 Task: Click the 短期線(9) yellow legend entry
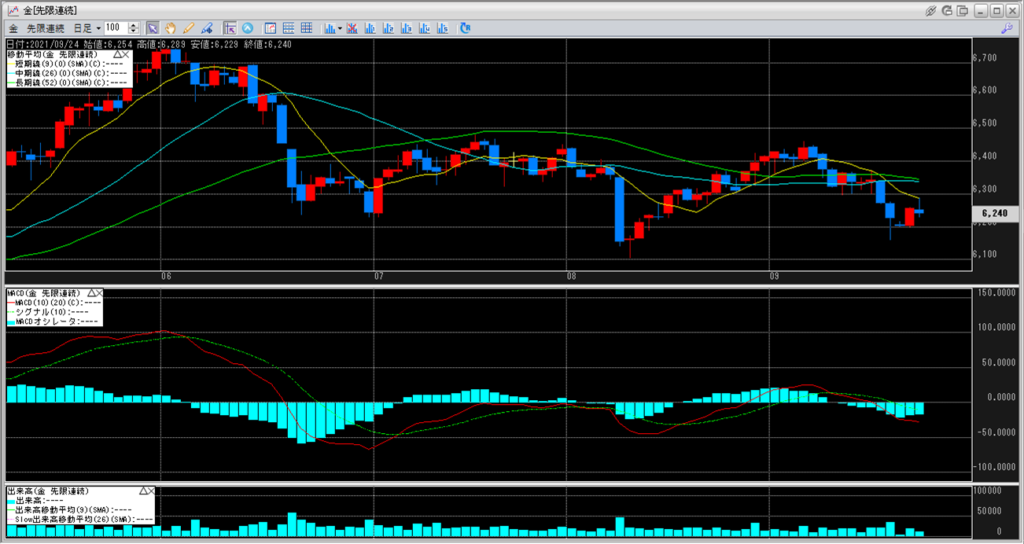[67, 64]
